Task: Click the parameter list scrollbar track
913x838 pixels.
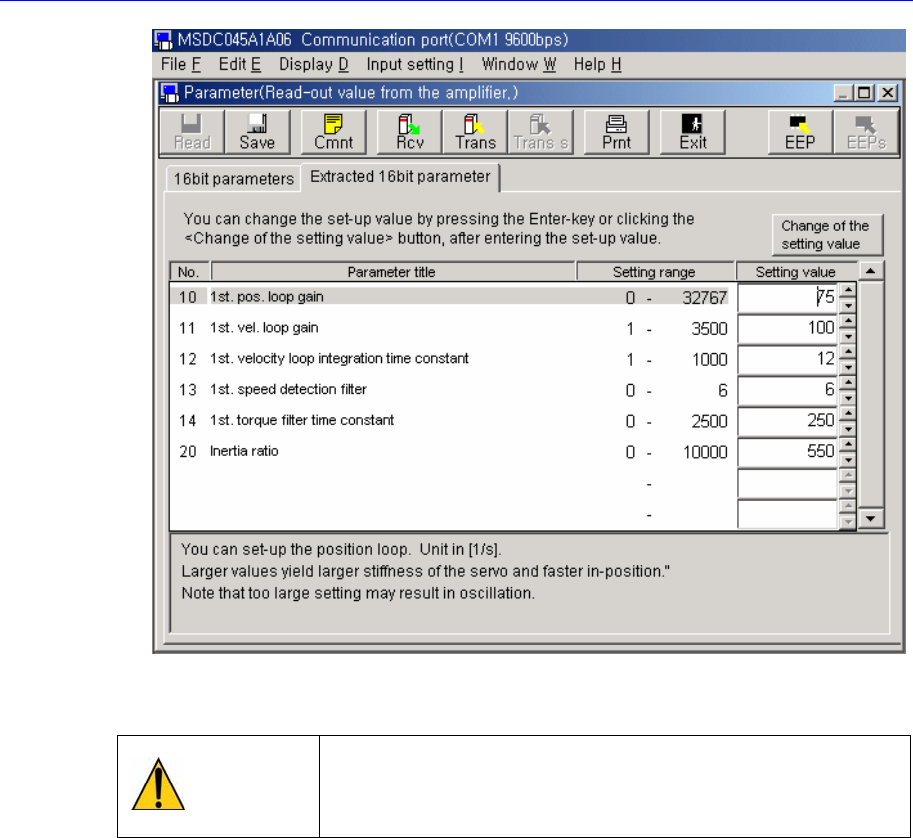Action: coord(870,394)
